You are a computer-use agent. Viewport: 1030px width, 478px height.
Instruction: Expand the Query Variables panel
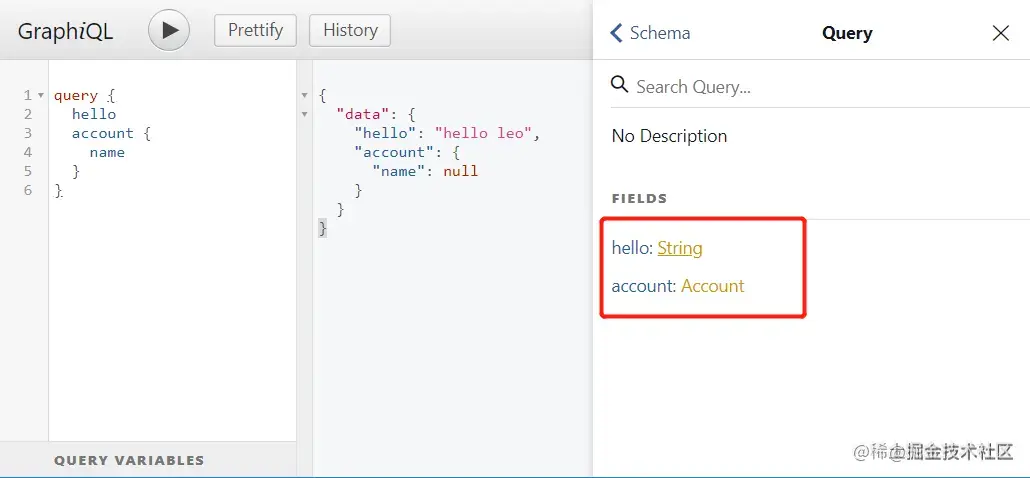click(x=148, y=460)
